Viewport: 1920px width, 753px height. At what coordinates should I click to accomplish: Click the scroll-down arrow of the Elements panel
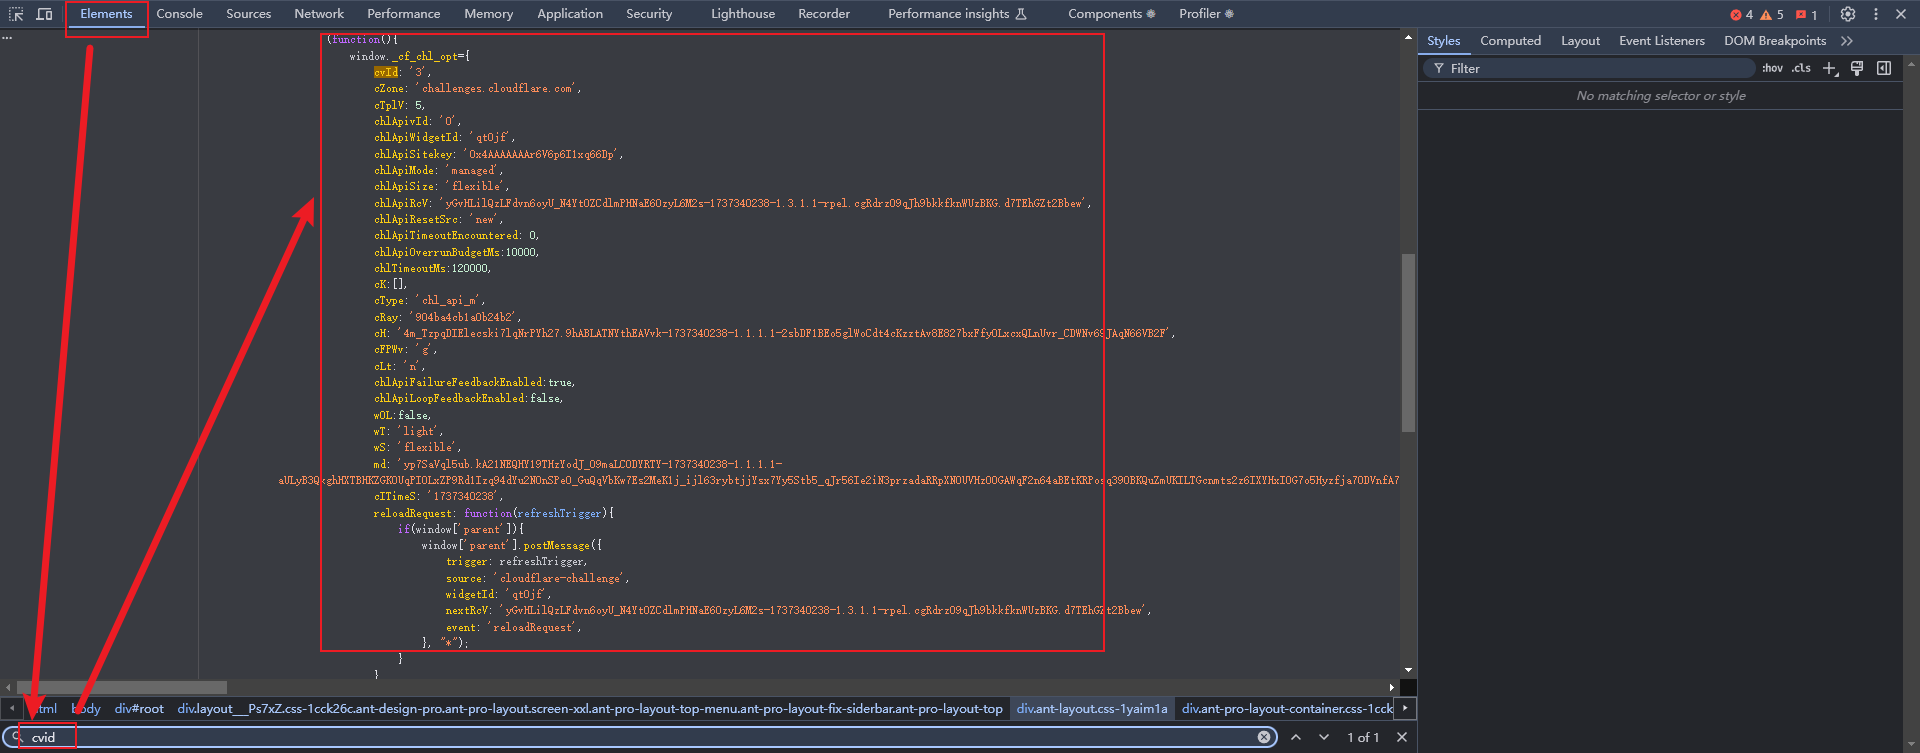click(1408, 670)
